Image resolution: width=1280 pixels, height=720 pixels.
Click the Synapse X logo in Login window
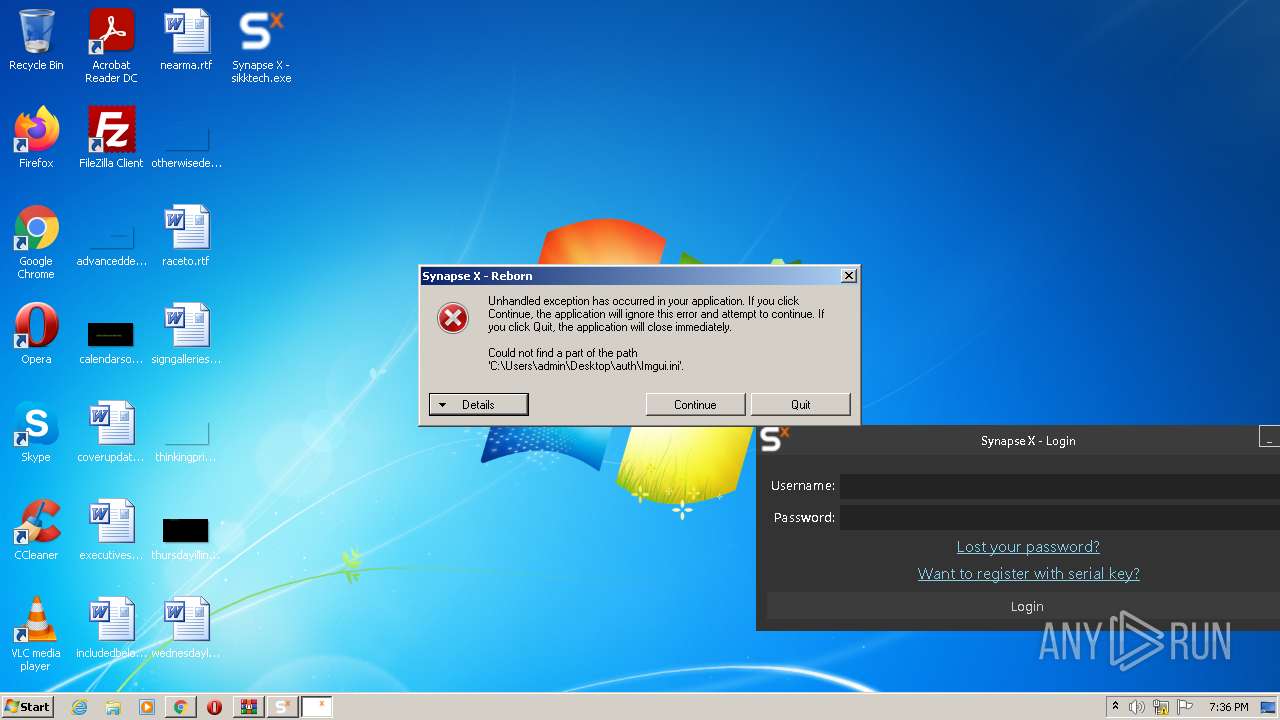coord(774,439)
